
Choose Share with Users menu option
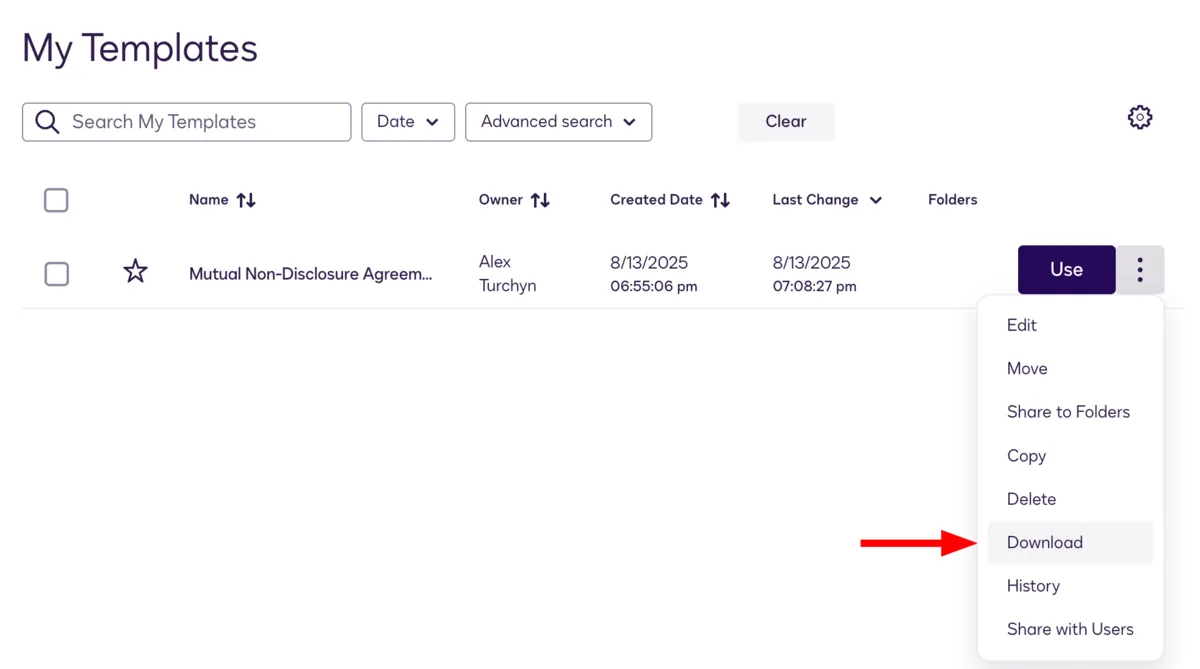1070,629
